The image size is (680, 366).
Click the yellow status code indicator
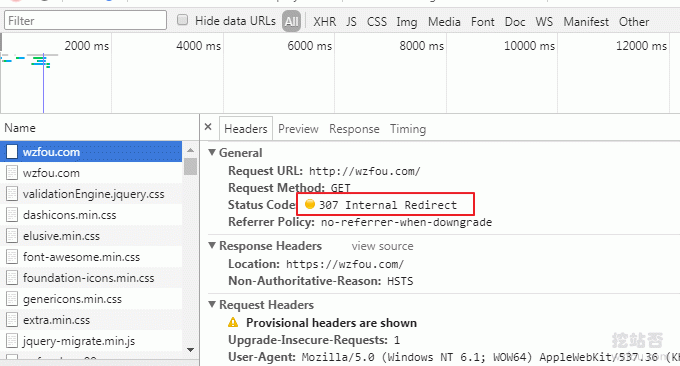click(x=310, y=204)
